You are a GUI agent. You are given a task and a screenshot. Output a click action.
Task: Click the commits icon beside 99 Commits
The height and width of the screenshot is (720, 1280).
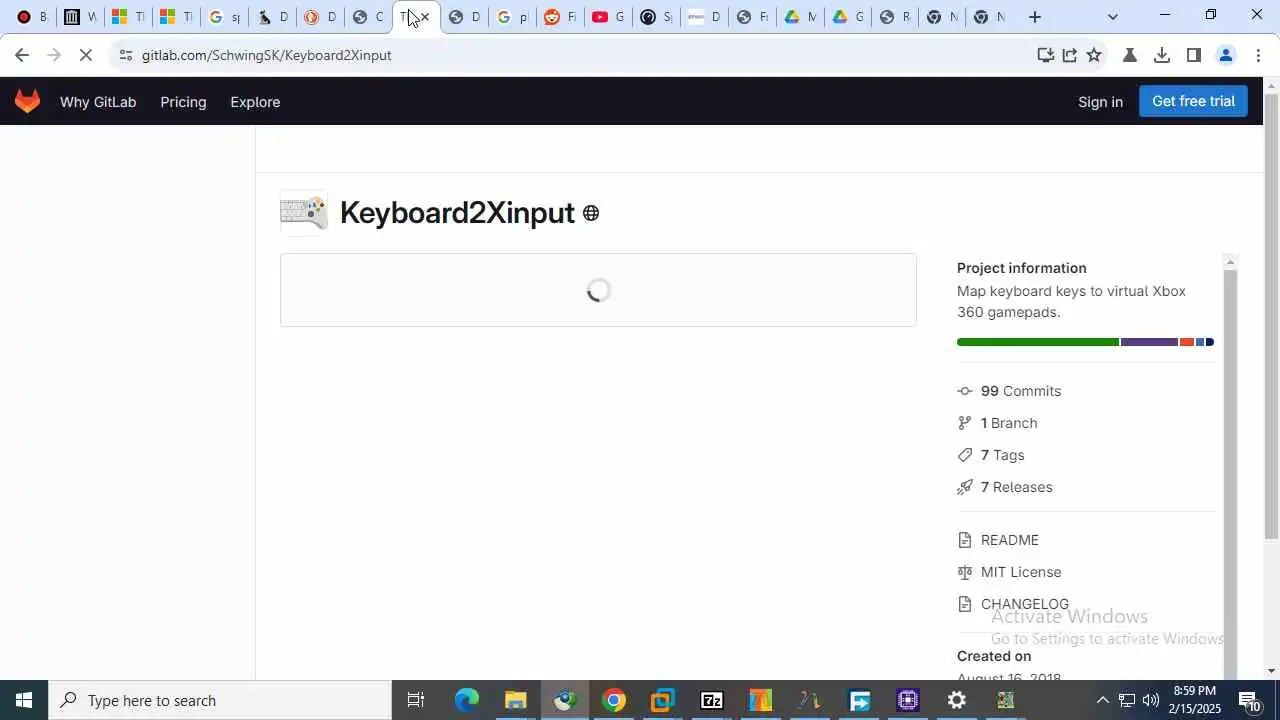click(964, 391)
